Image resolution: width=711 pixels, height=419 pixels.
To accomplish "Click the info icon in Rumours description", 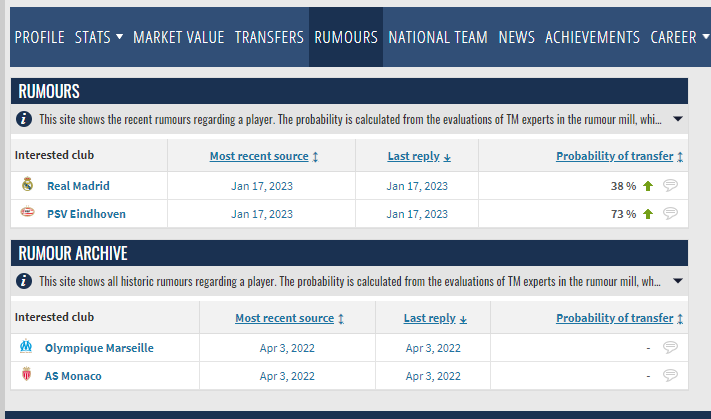I will [24, 119].
